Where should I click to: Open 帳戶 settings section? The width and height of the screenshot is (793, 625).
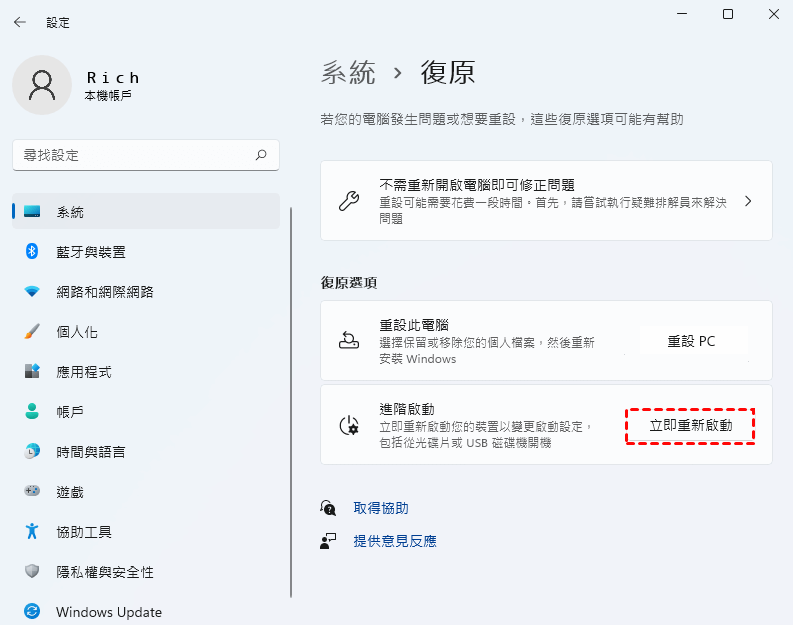click(x=70, y=412)
